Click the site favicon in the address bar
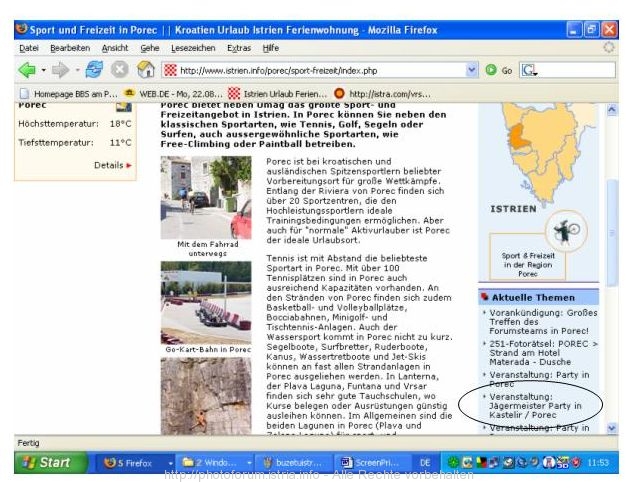Screen dimensions: 637x489 170,70
